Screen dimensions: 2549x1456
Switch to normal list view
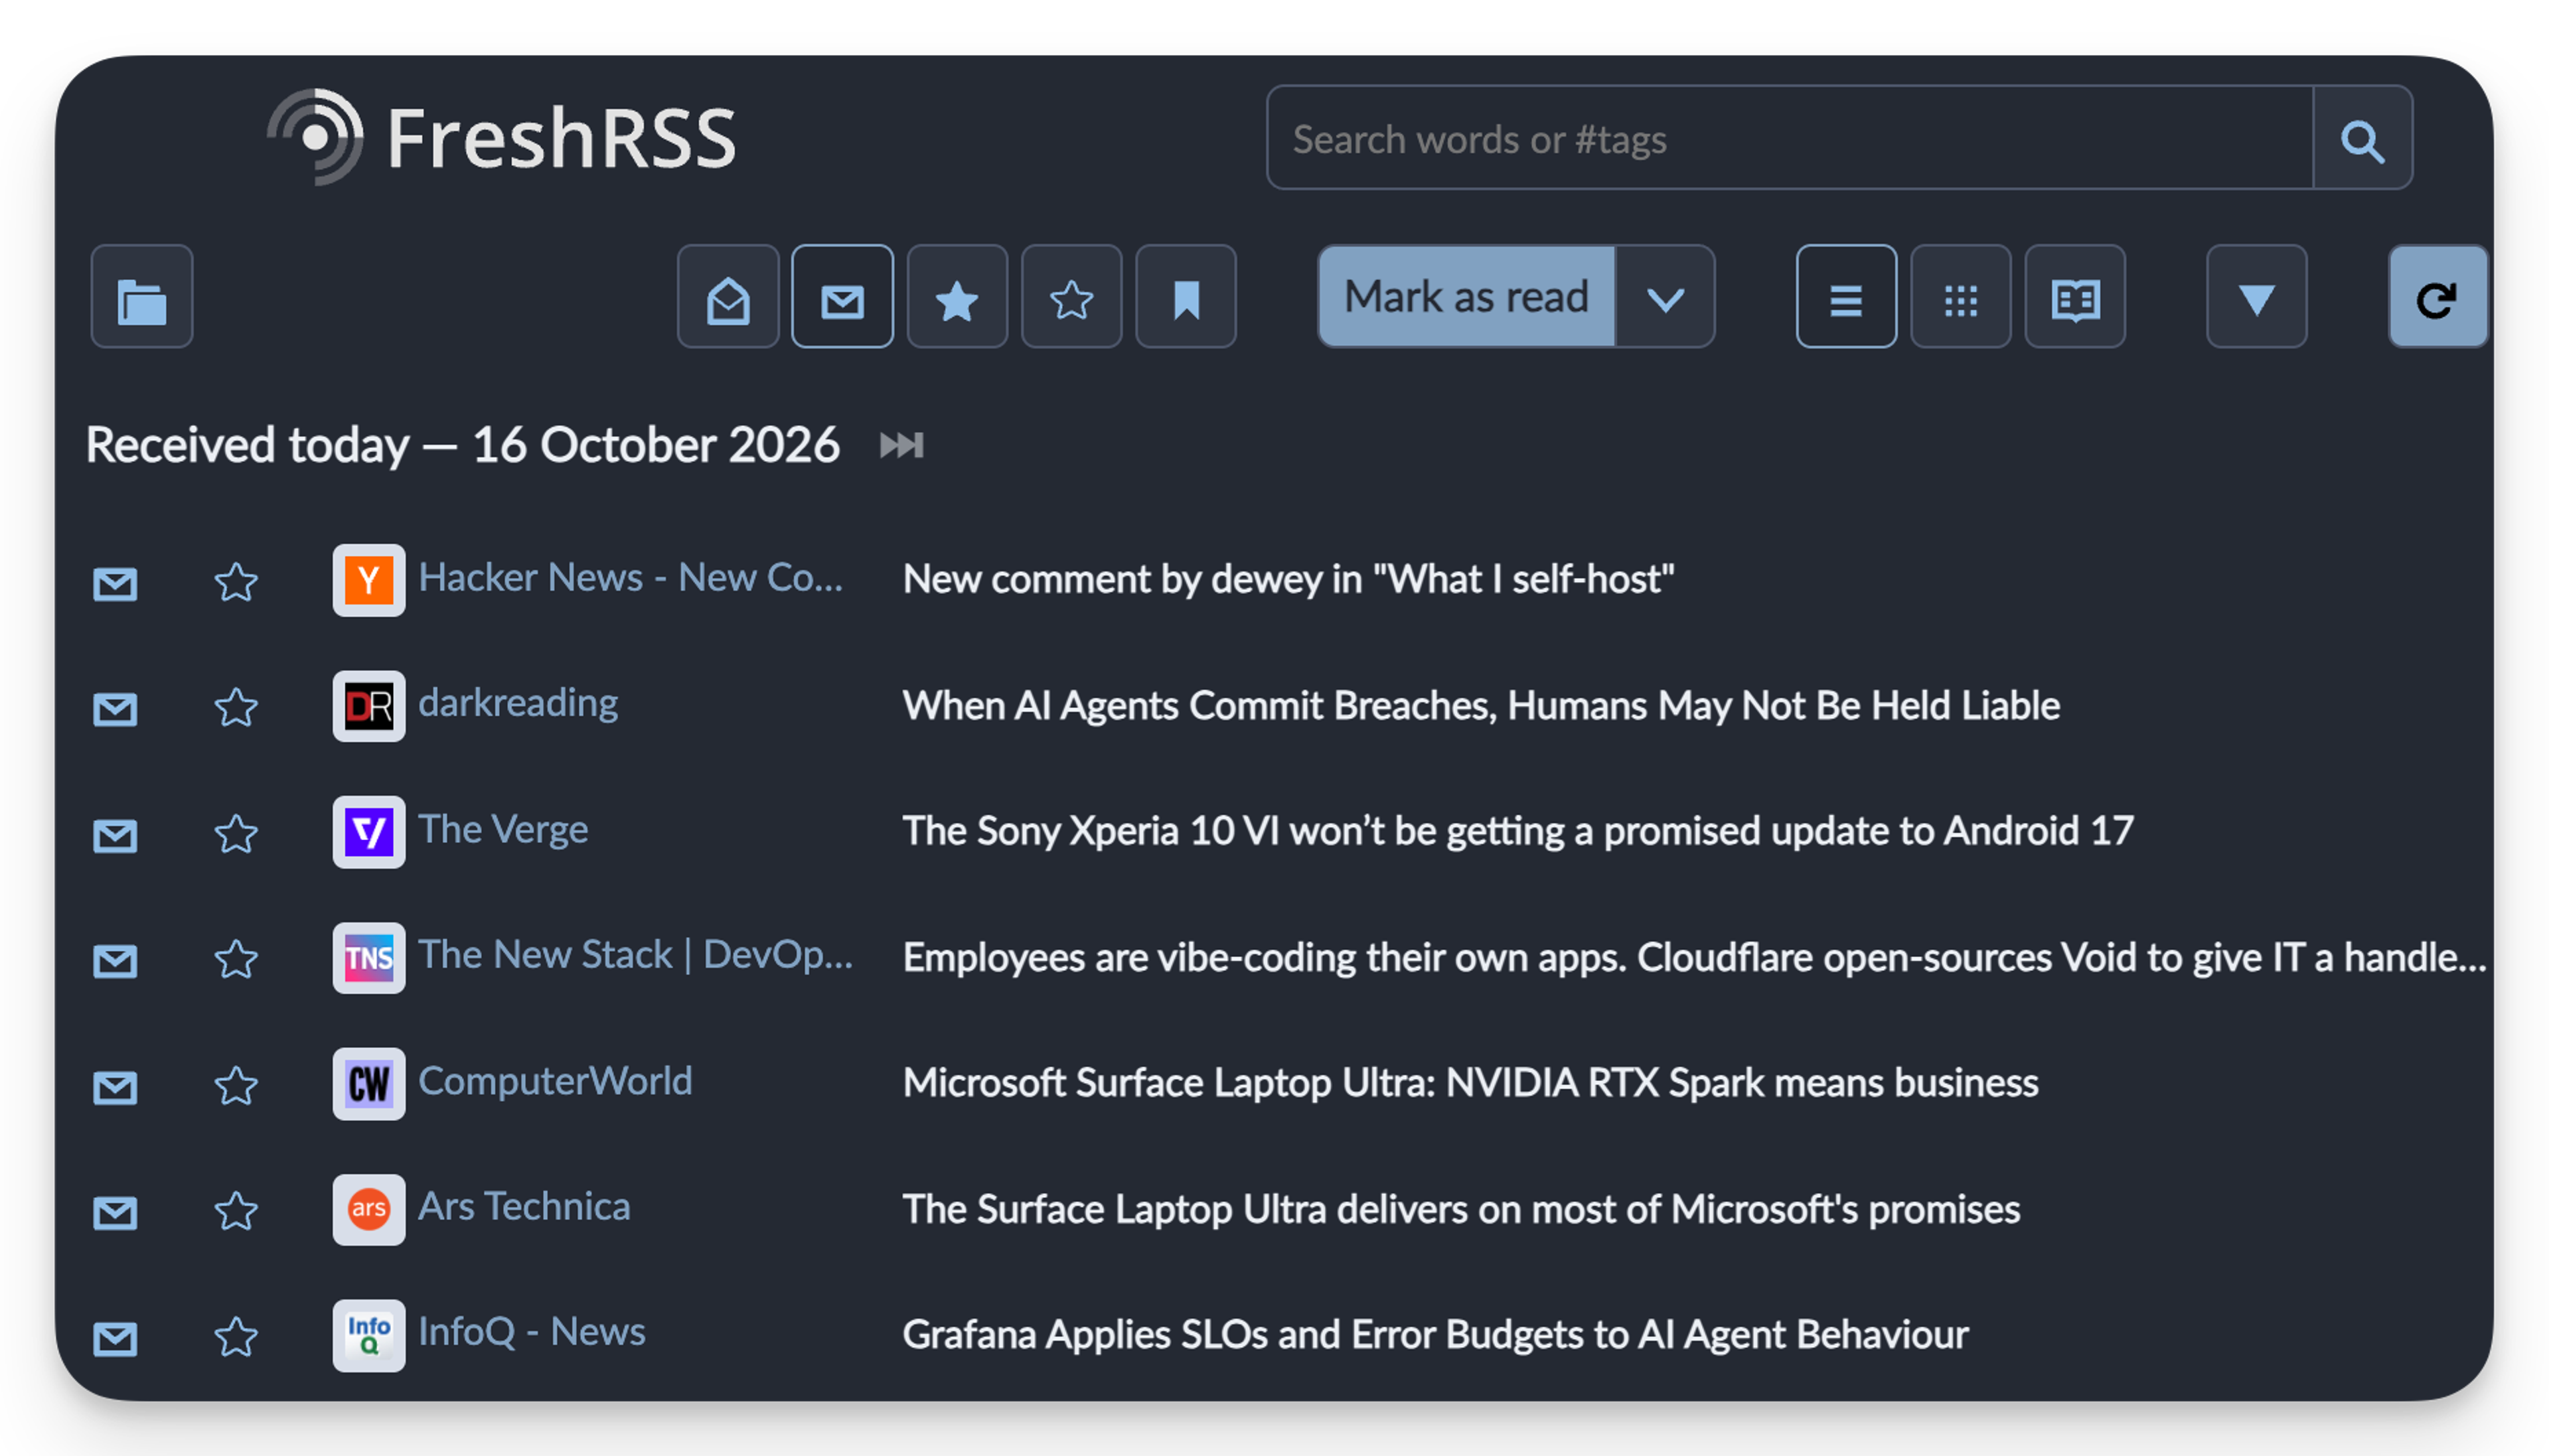1846,297
